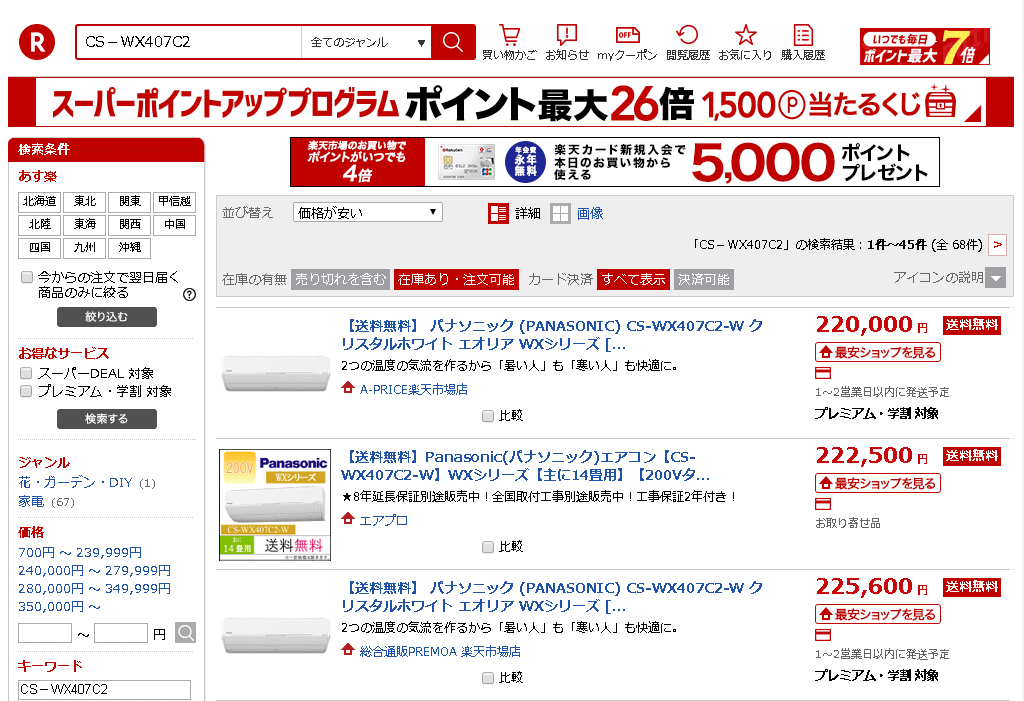Screen dimensions: 1024x701
Task: Click the minimum price input field
Action: (45, 633)
